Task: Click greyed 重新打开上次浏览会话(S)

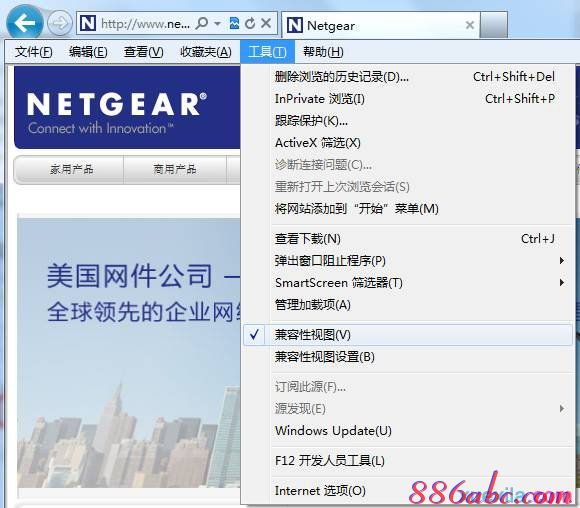Action: 408,187
